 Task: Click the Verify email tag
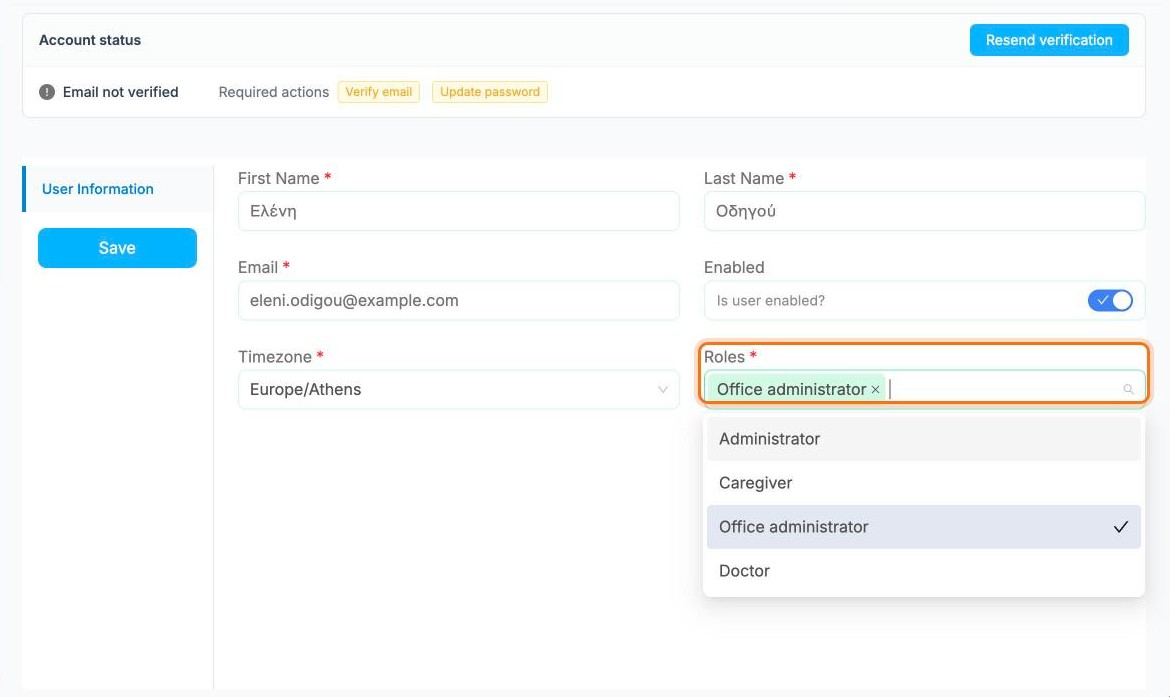point(378,92)
